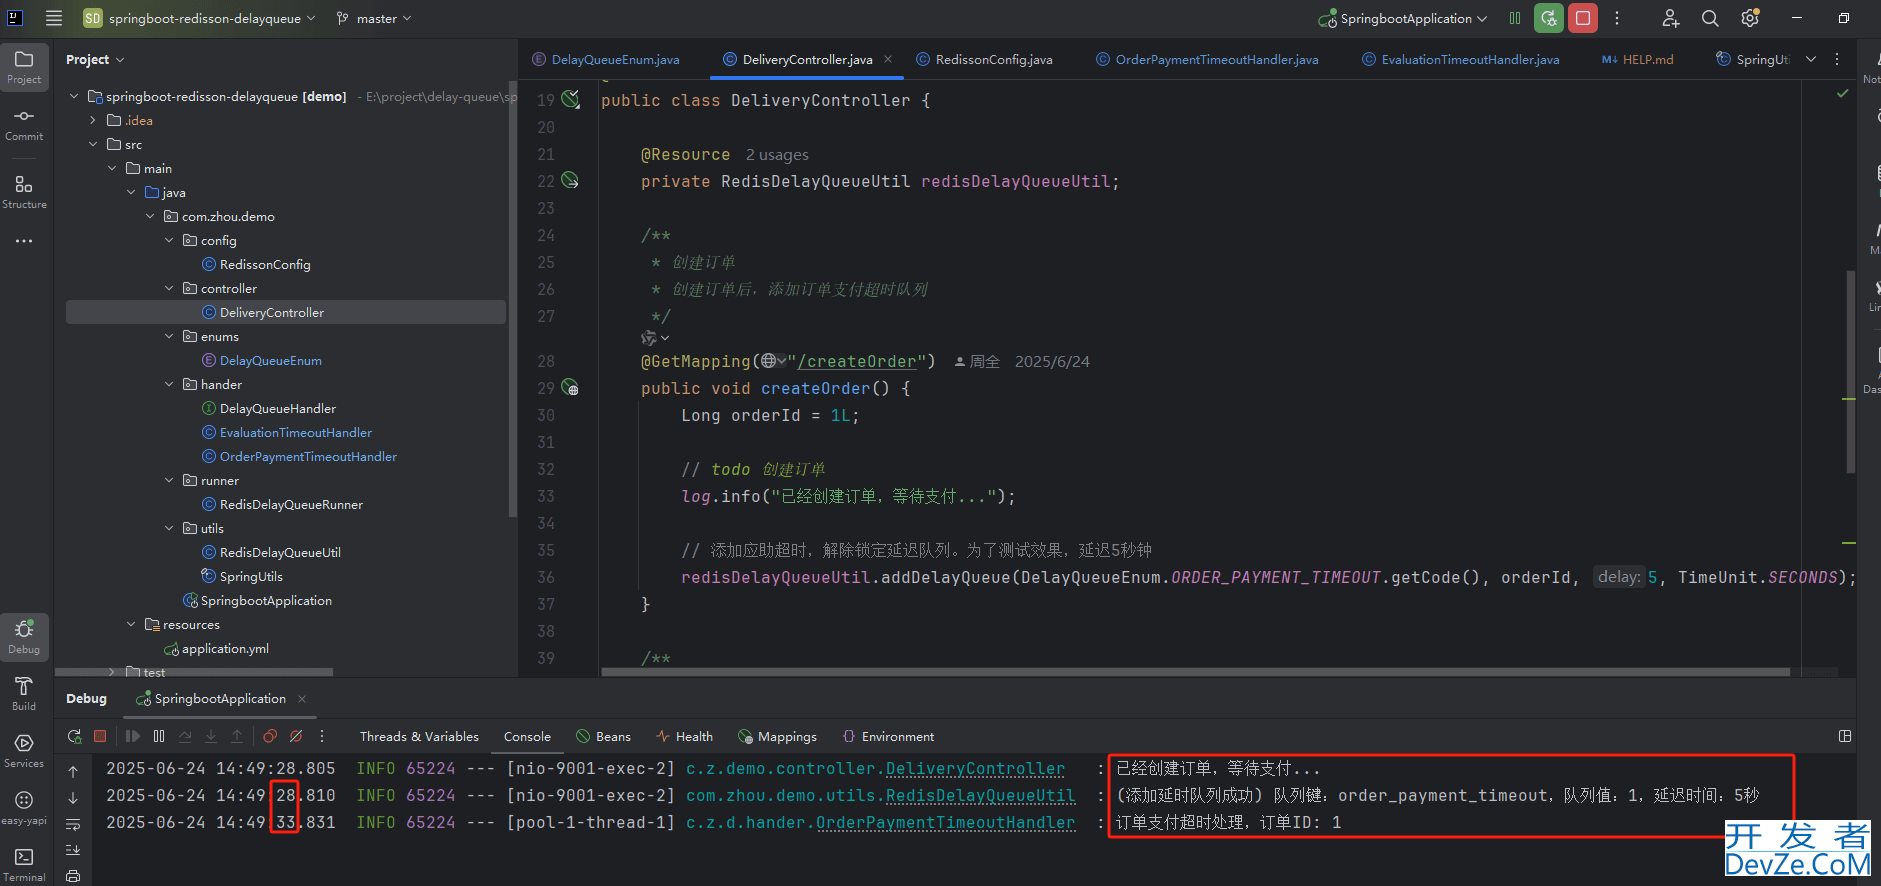
Task: Switch to OrderPaymentTimeoutHandler.java tab
Action: pos(1207,60)
